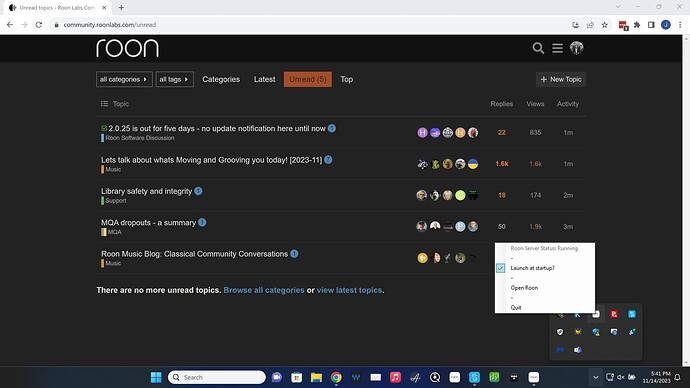Viewport: 690px width, 388px height.
Task: Click the roon logo in the header
Action: pos(127,48)
